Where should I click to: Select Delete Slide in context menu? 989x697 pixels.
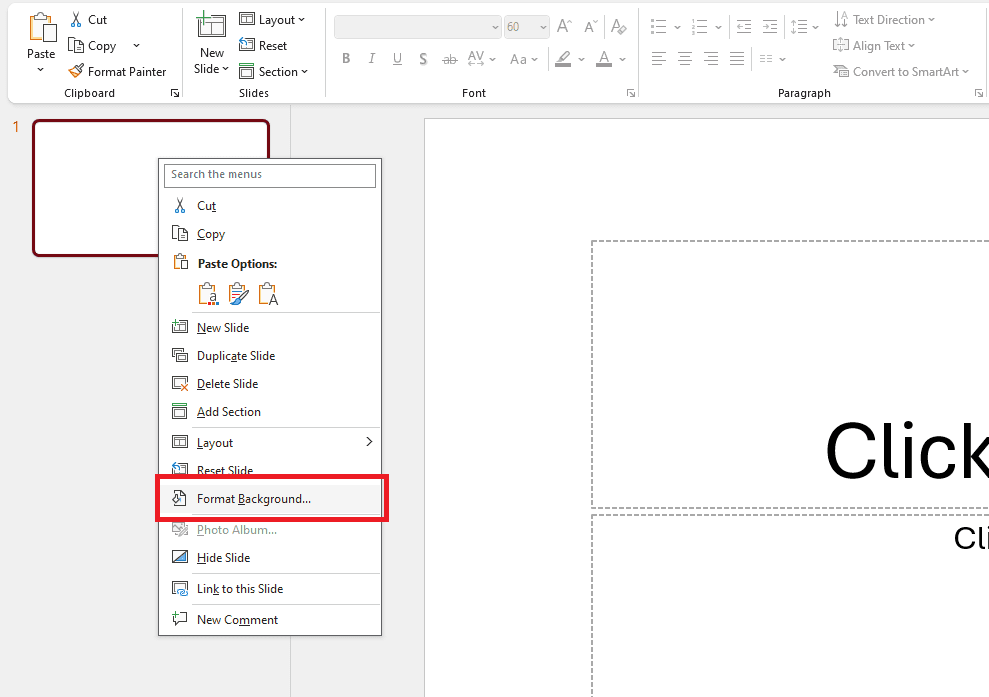tap(269, 384)
